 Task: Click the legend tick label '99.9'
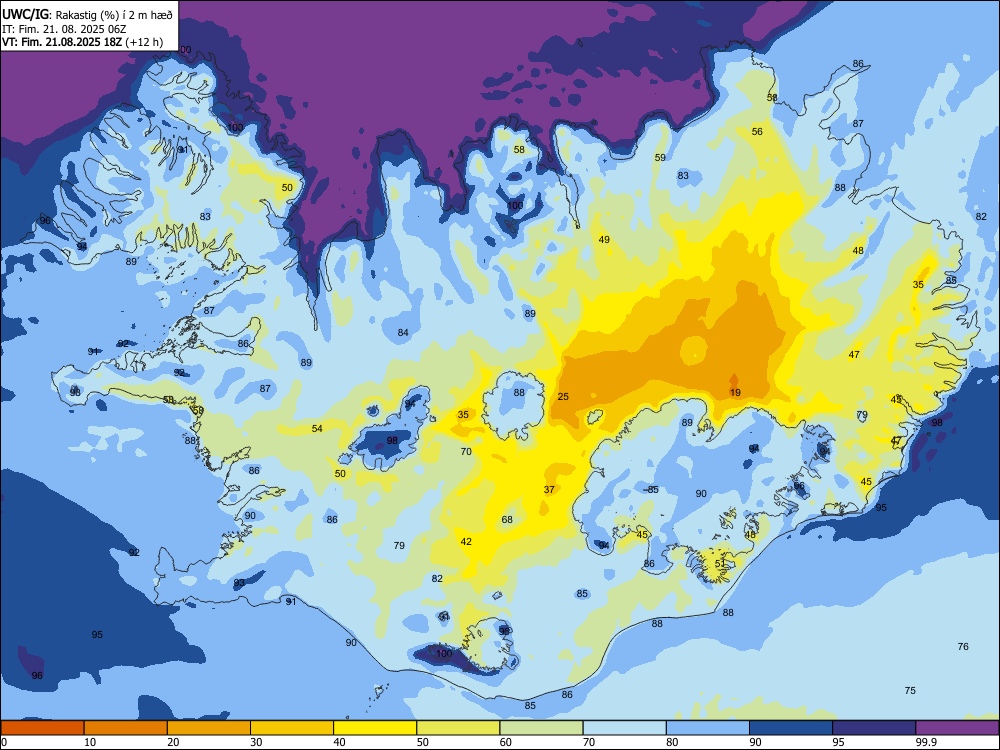point(926,742)
